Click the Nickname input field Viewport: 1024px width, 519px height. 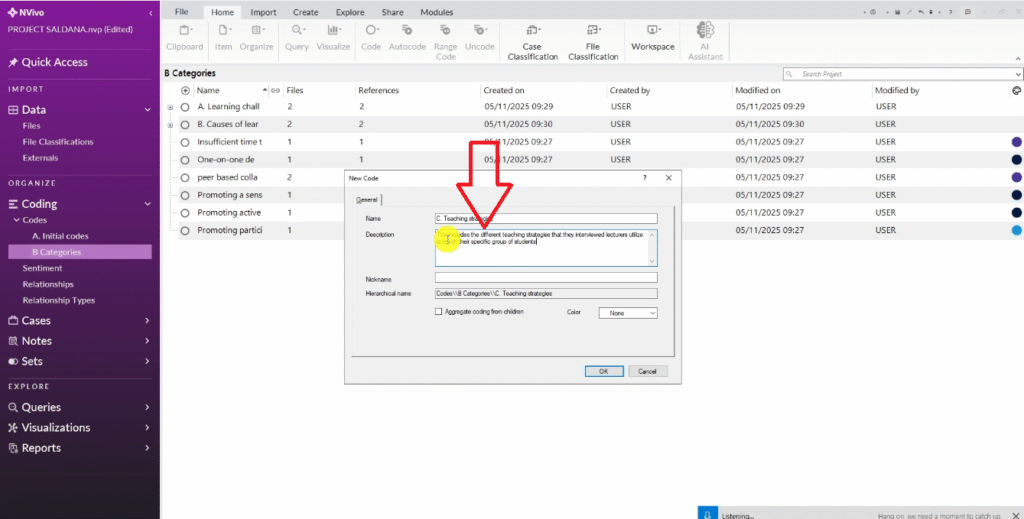pos(546,278)
